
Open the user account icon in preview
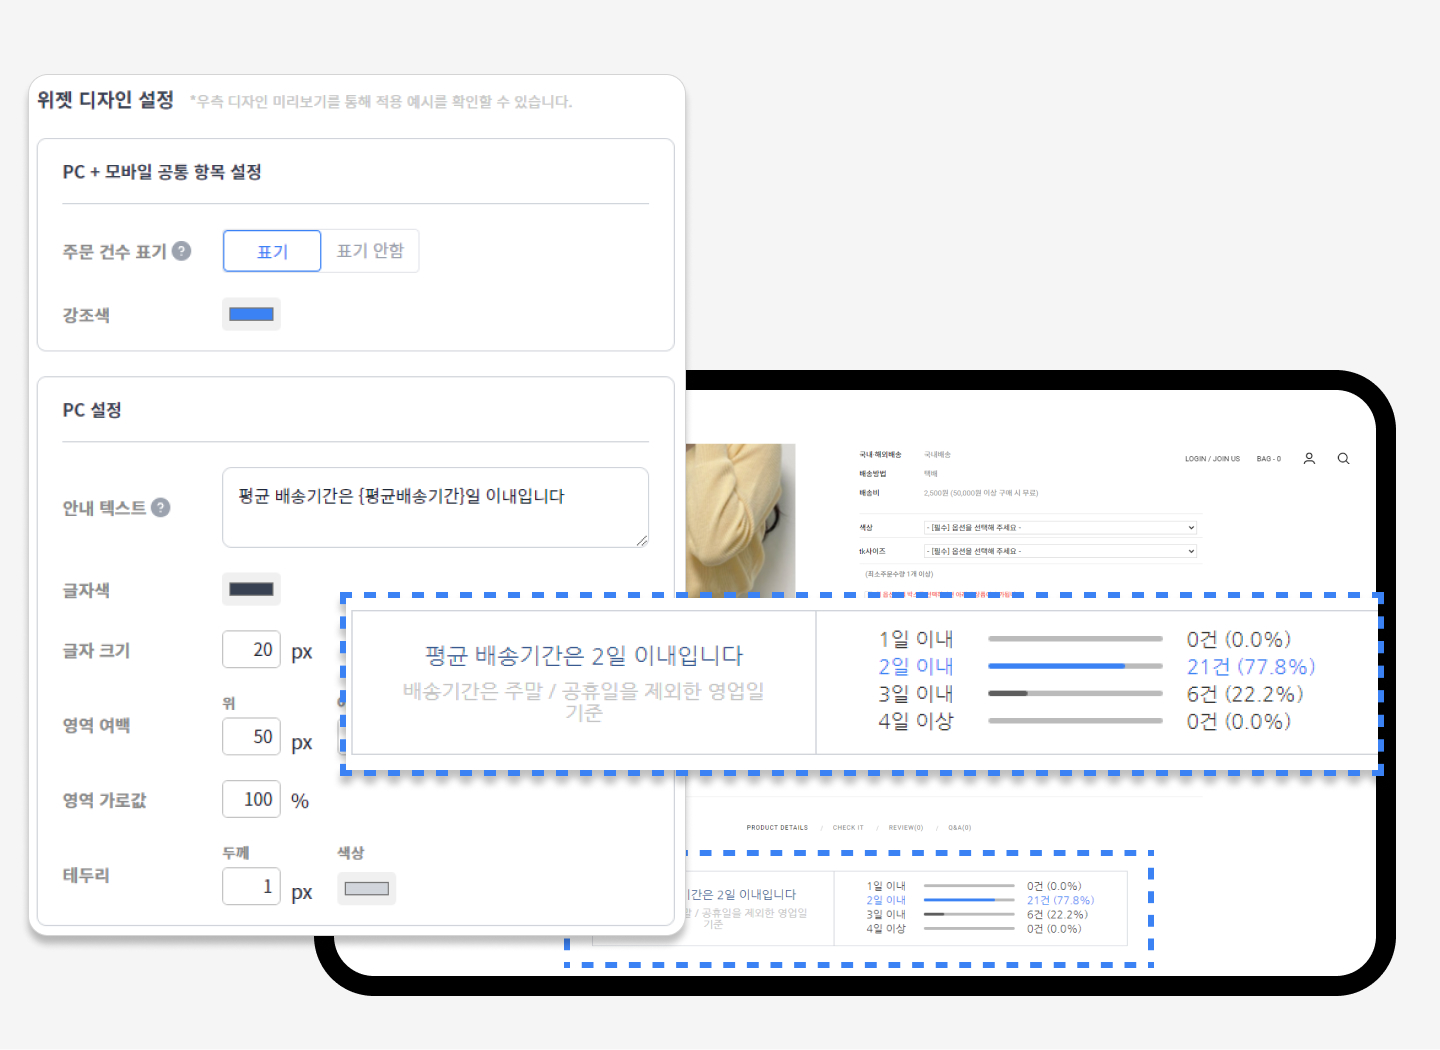tap(1309, 459)
